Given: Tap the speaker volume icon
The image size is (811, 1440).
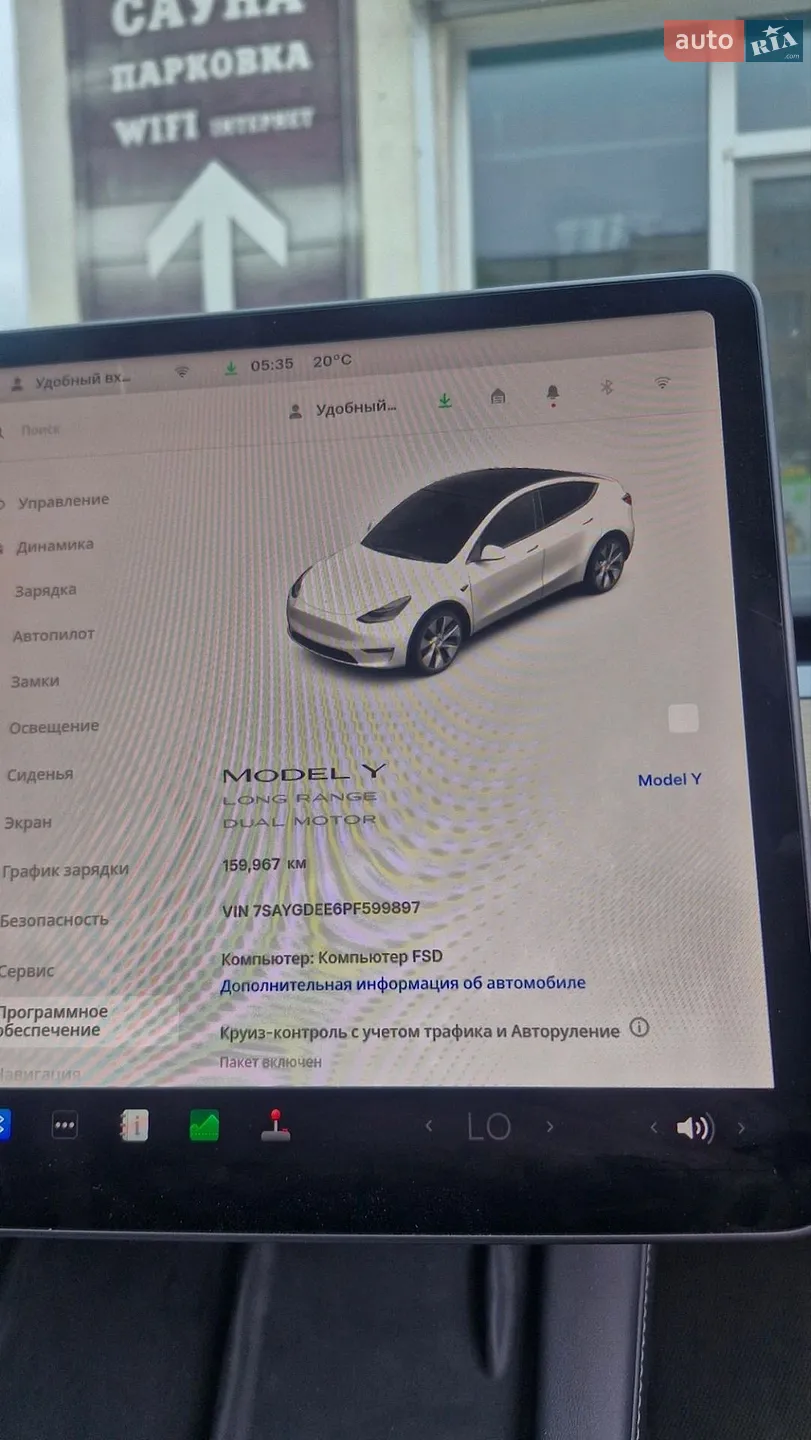Looking at the screenshot, I should pyautogui.click(x=694, y=1128).
